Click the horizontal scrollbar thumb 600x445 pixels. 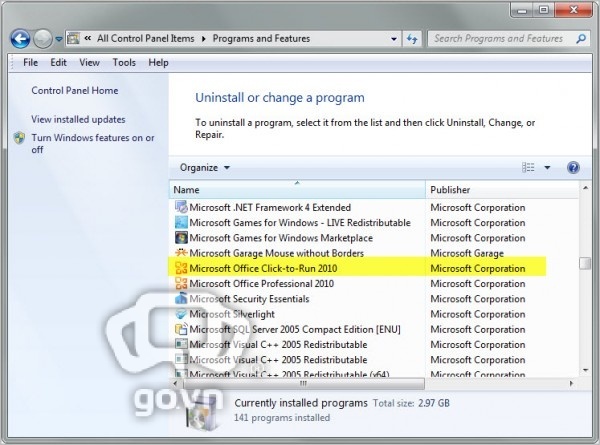click(303, 383)
